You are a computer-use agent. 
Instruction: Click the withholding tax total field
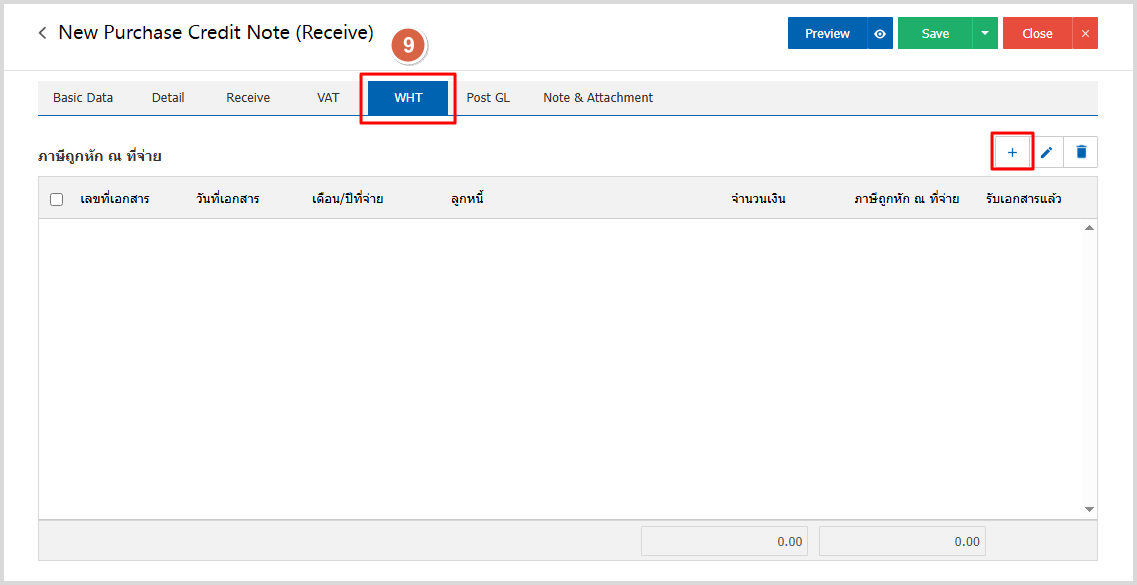pyautogui.click(x=901, y=541)
